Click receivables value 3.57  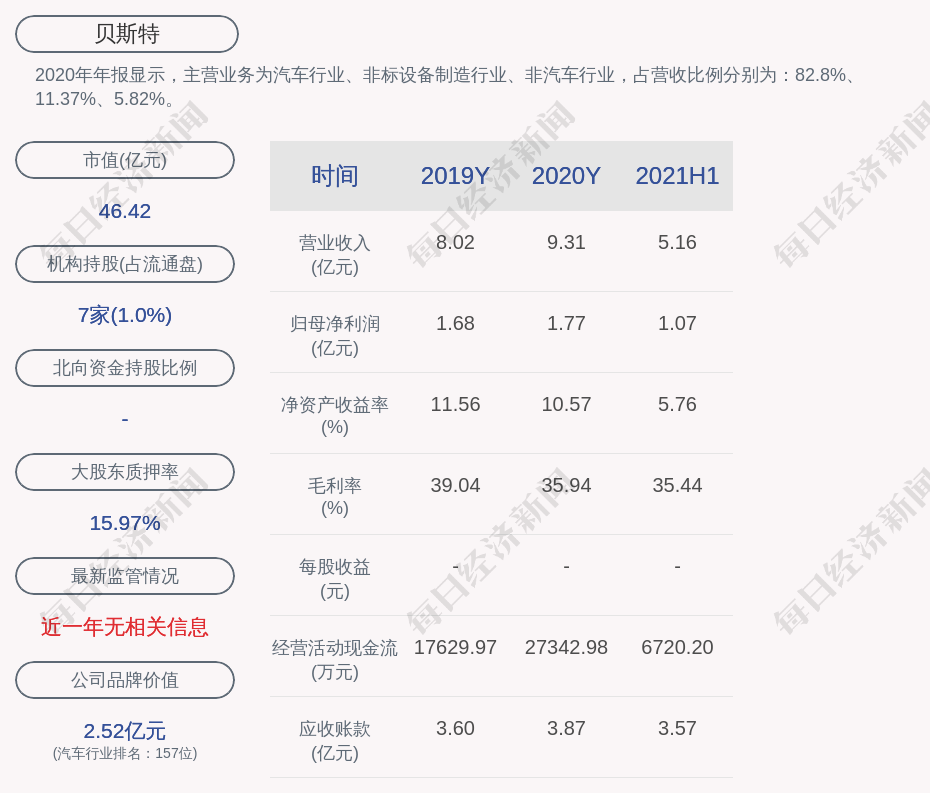(677, 728)
